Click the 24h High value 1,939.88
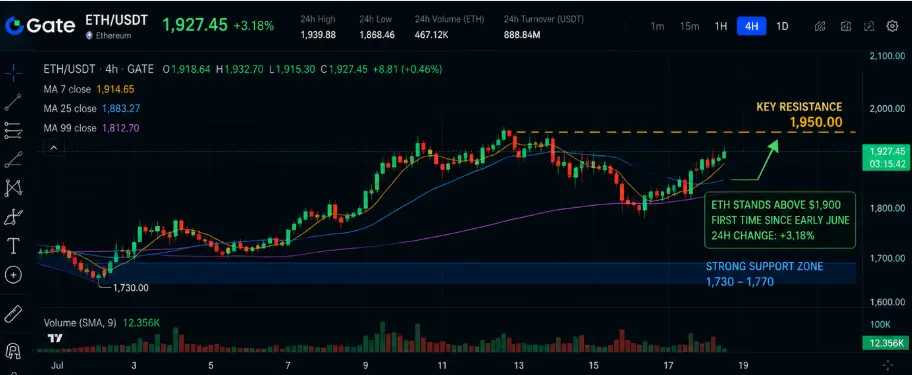Viewport: 912px width, 375px height. 318,35
